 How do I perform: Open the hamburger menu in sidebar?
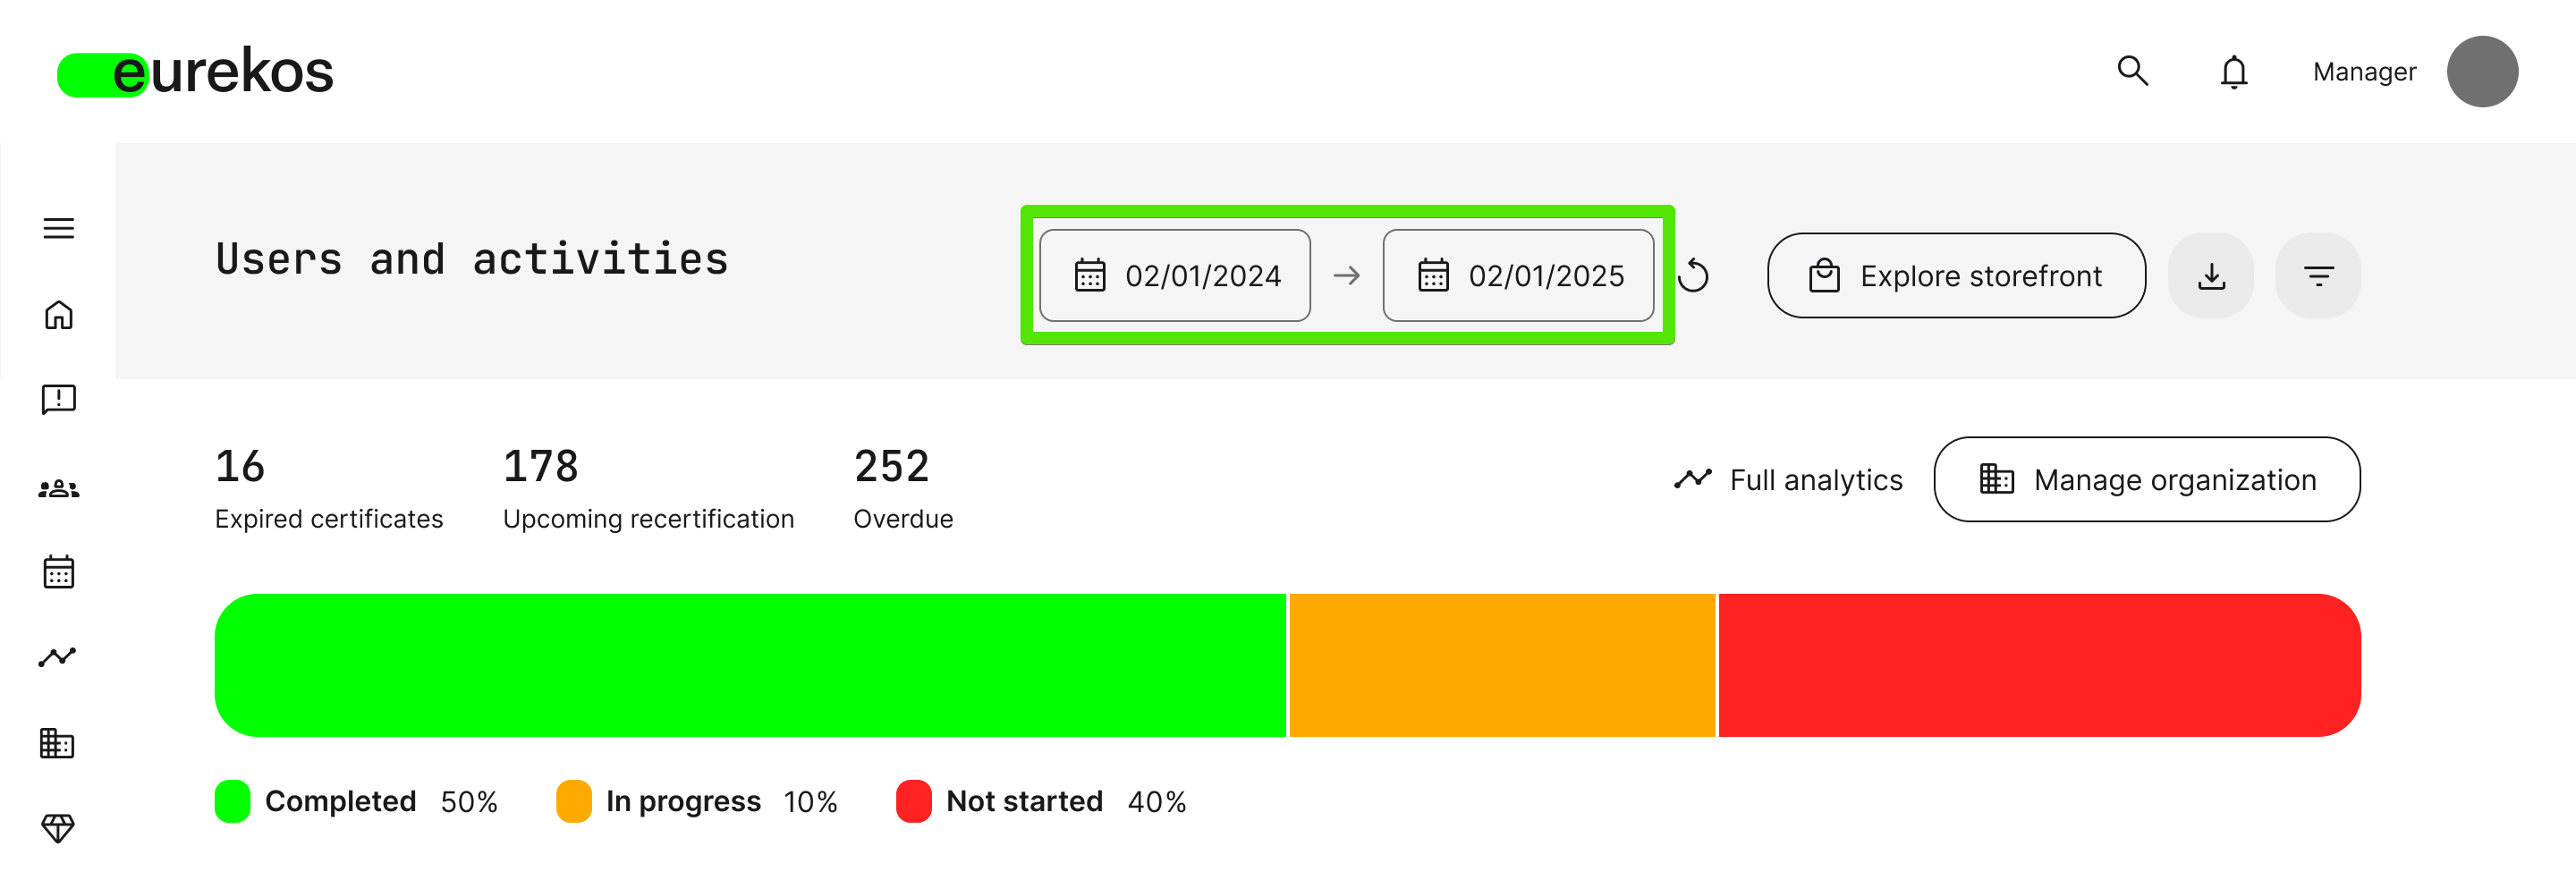click(59, 229)
